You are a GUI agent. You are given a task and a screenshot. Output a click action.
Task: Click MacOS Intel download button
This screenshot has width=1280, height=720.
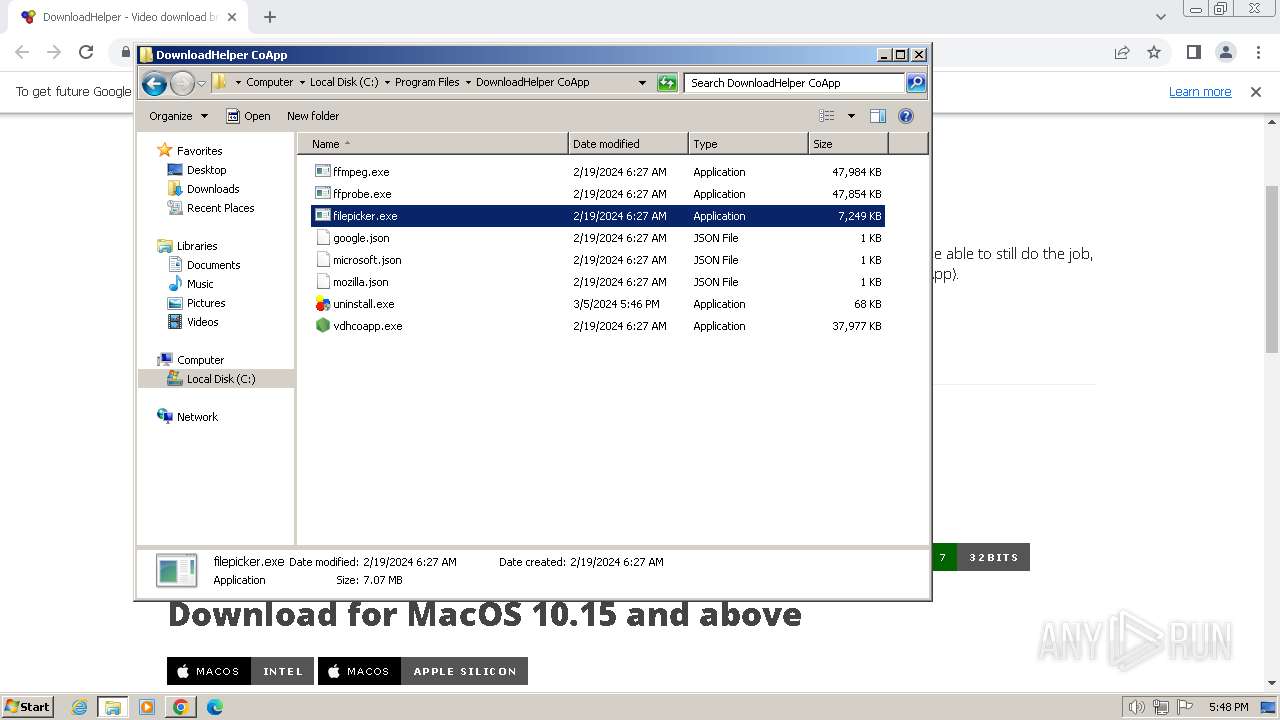pos(241,671)
